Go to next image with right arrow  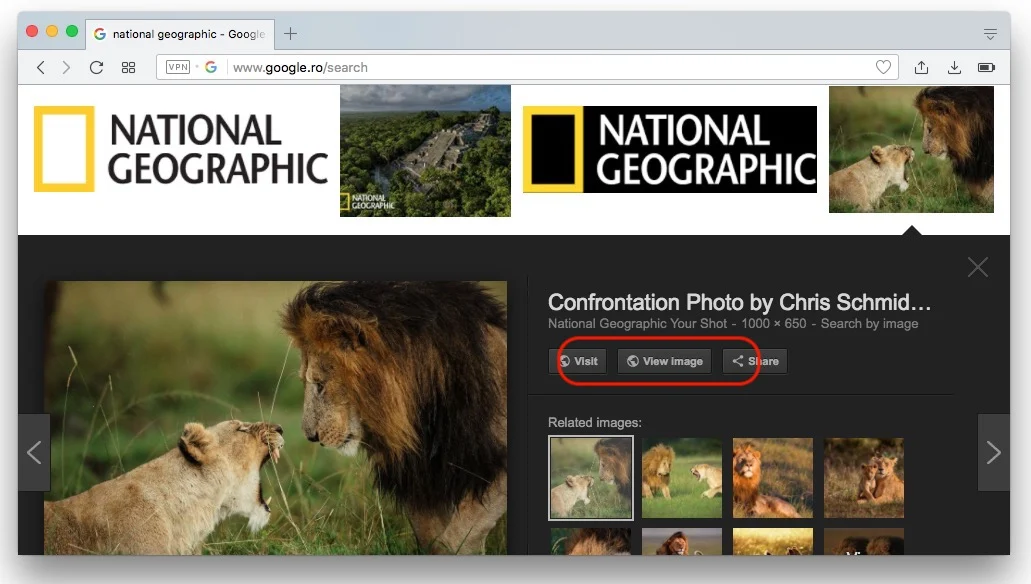click(x=993, y=453)
